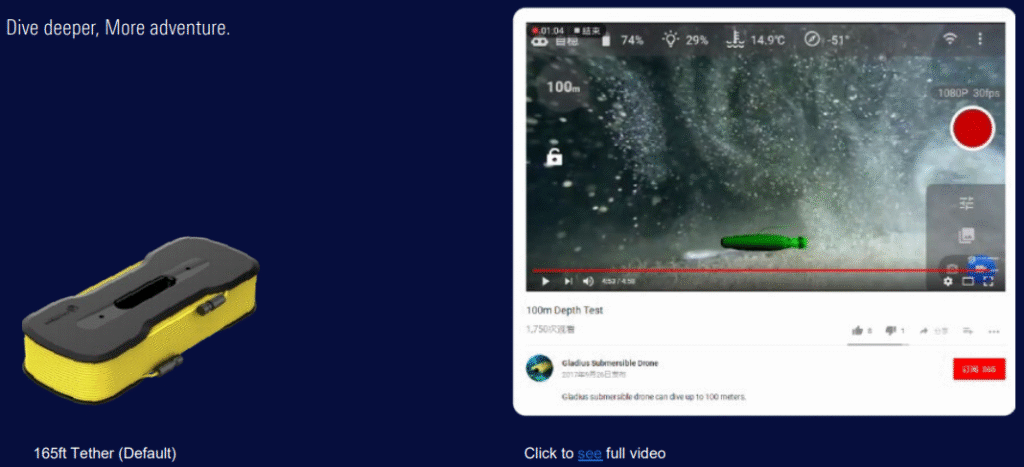
Task: Click the red subscribe button
Action: coord(978,369)
